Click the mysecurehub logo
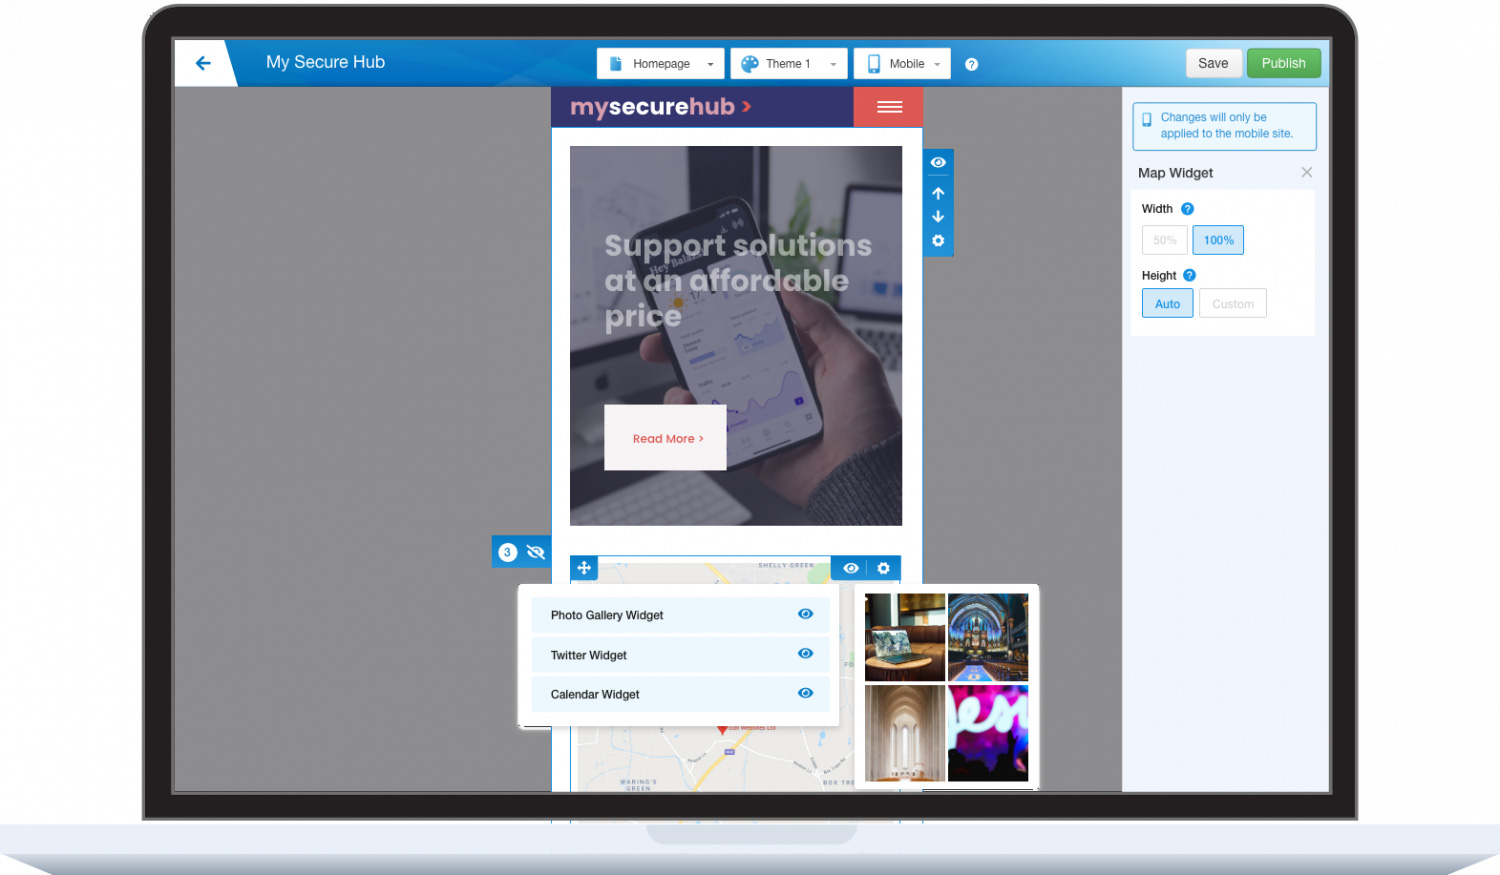The image size is (1500, 875). tap(660, 107)
